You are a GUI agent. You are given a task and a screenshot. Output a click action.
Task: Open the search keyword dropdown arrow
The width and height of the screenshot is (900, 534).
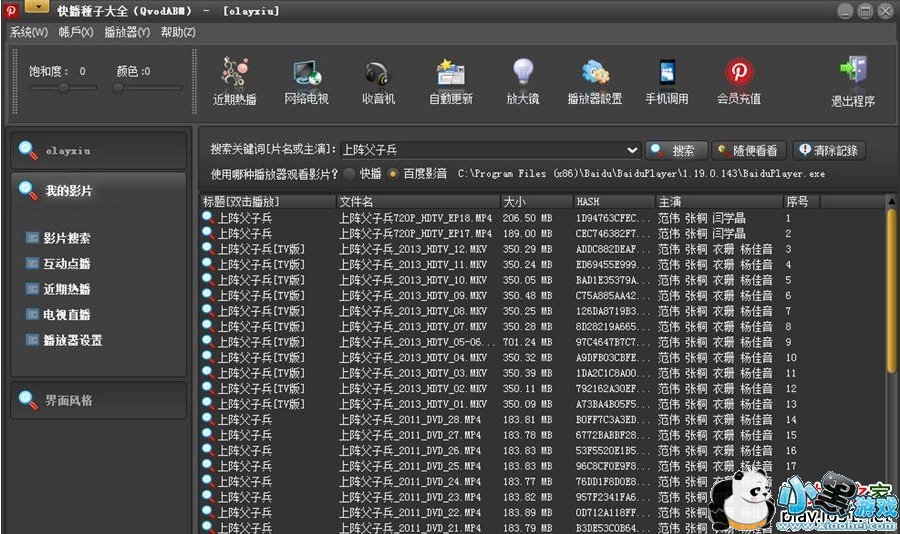coord(632,150)
